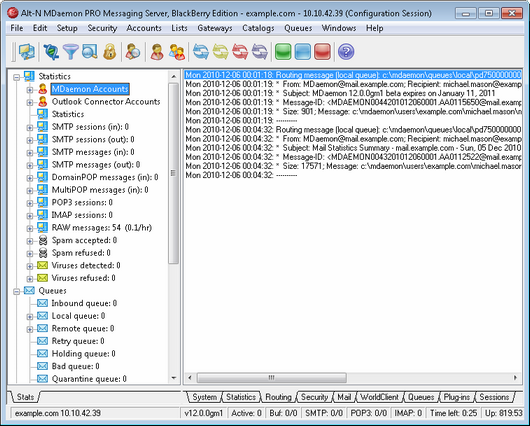Click the monitor icon in the toolbar
530x426 pixels.
(27, 52)
